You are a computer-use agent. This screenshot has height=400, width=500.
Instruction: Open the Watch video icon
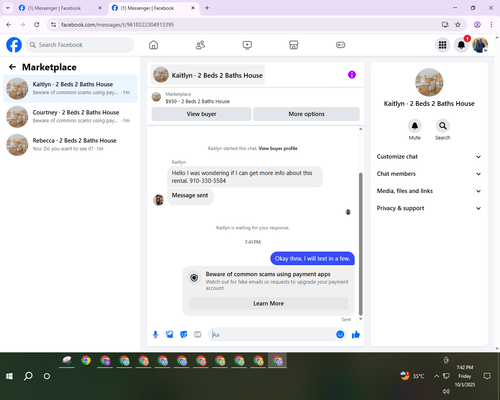[247, 45]
